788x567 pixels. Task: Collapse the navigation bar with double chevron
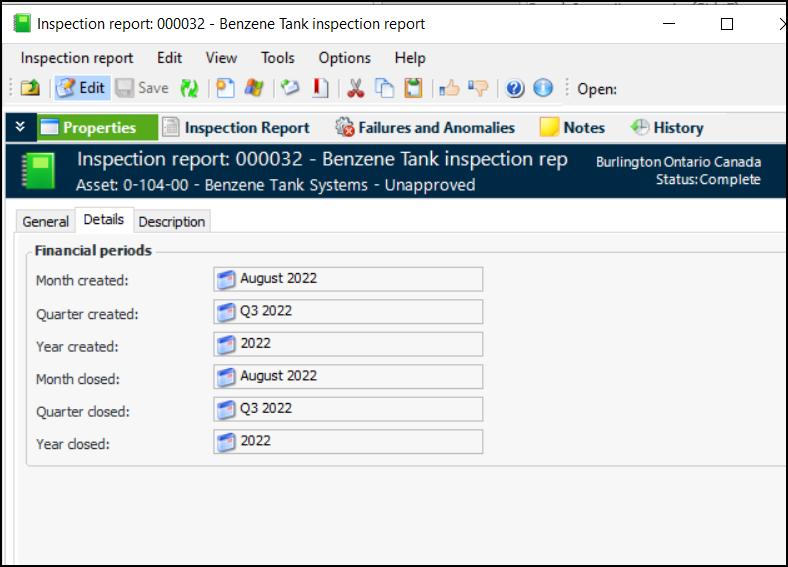pos(20,127)
